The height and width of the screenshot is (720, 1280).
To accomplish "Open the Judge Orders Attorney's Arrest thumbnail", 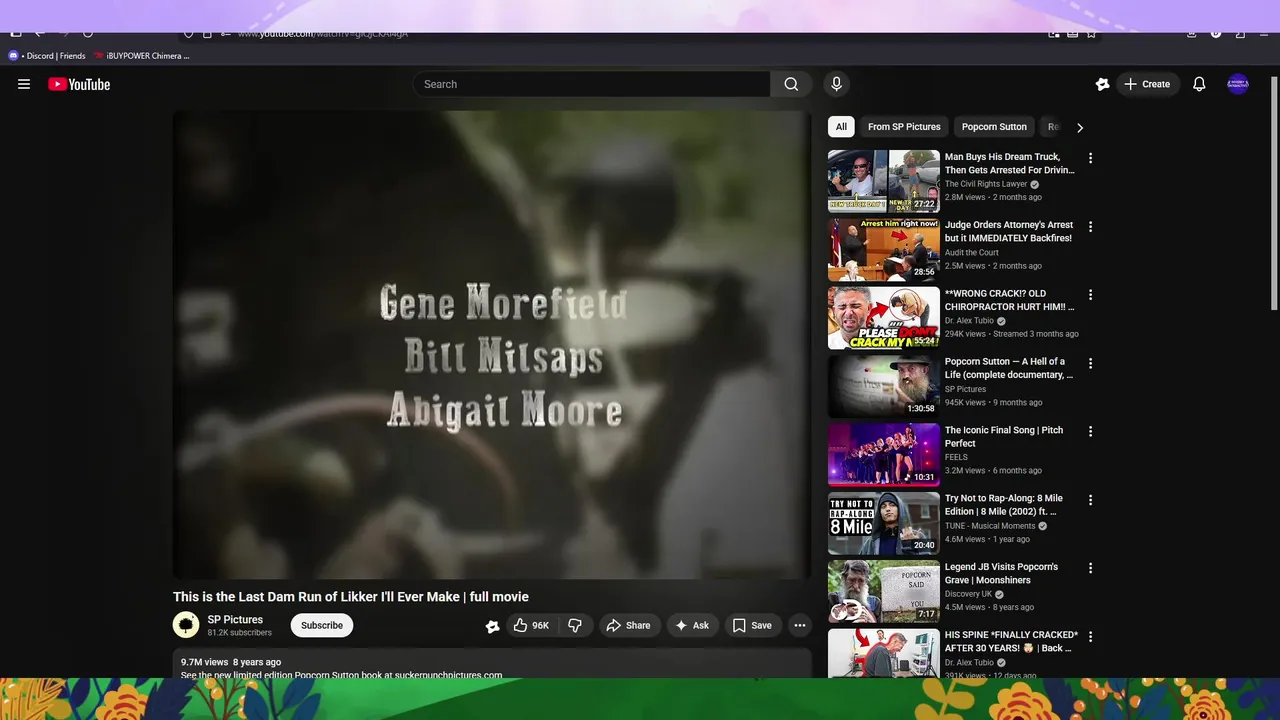I will (884, 250).
